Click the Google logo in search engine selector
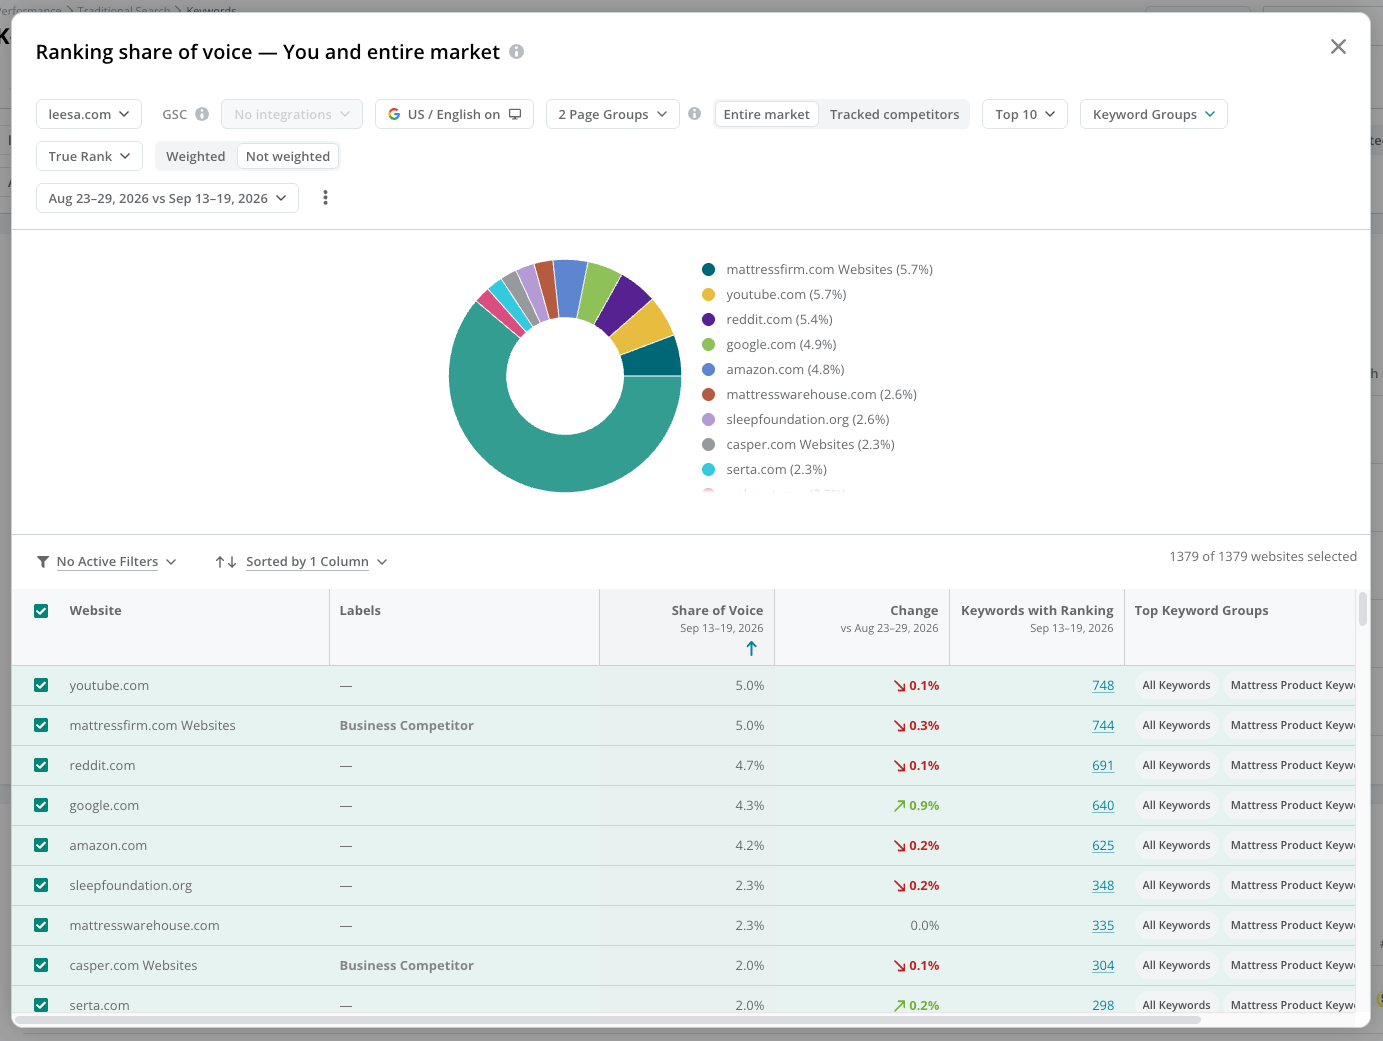The image size is (1383, 1041). [x=394, y=114]
